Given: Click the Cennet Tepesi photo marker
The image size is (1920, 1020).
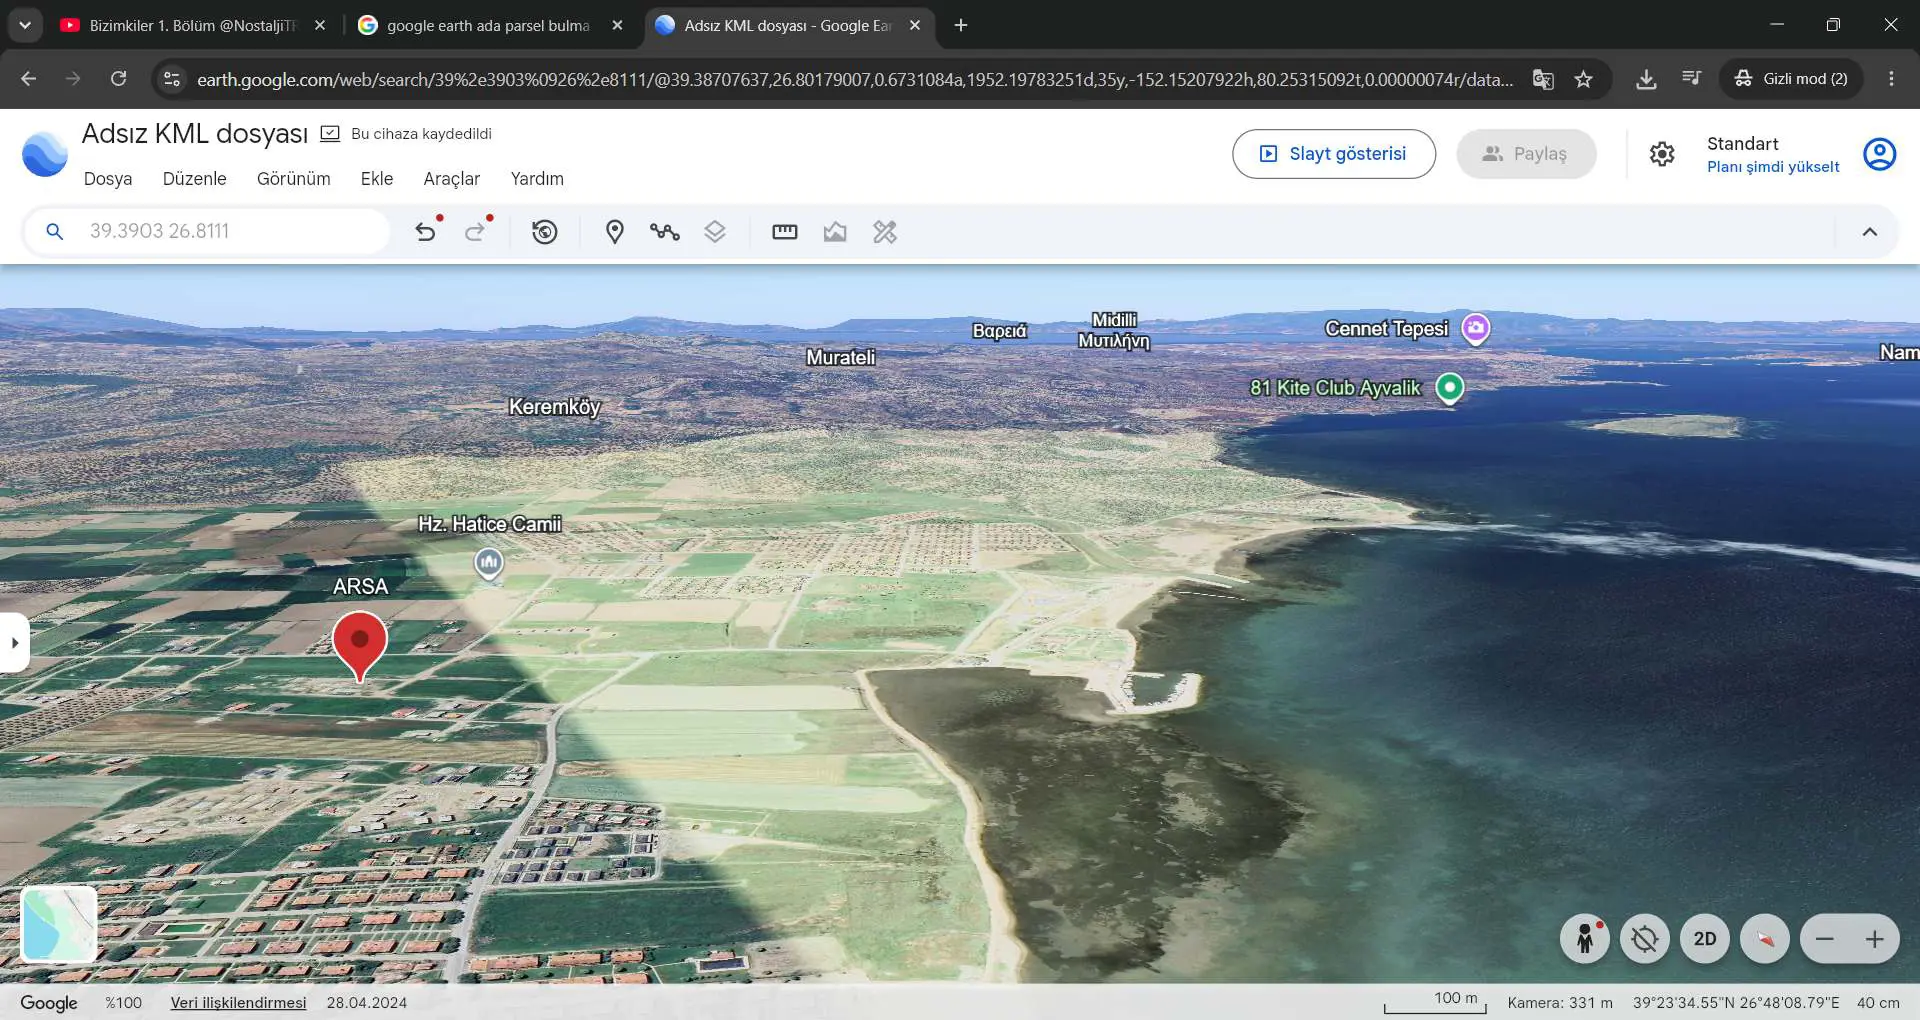Looking at the screenshot, I should [1476, 329].
